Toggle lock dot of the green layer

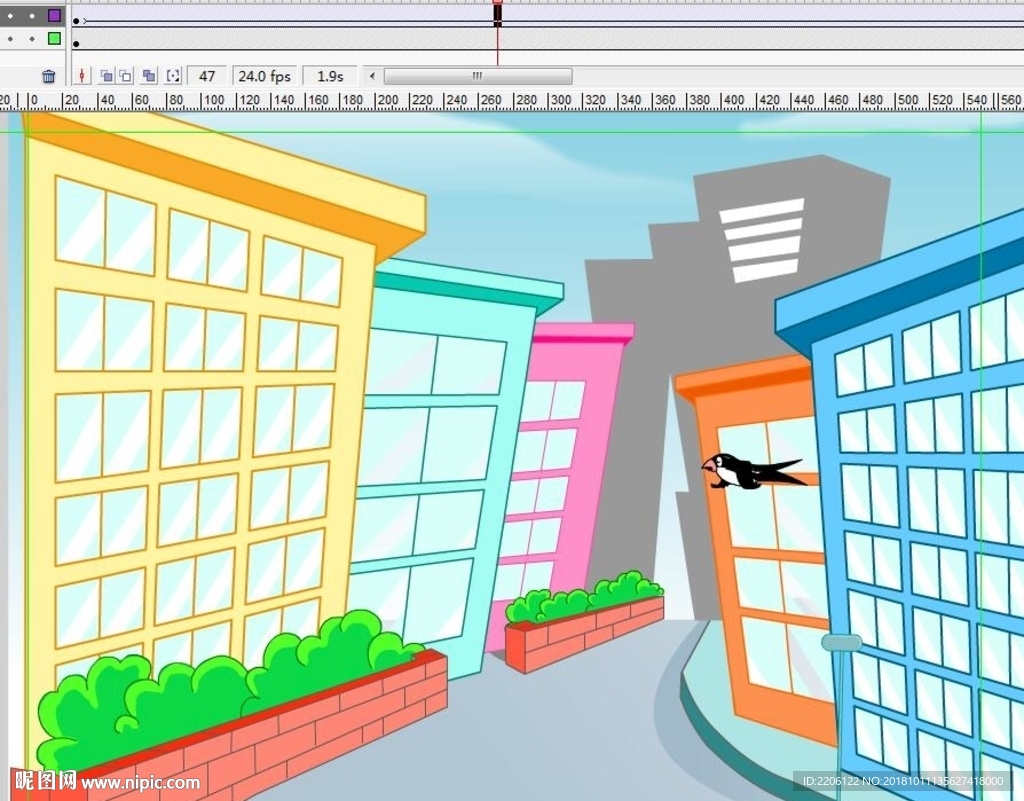32,39
